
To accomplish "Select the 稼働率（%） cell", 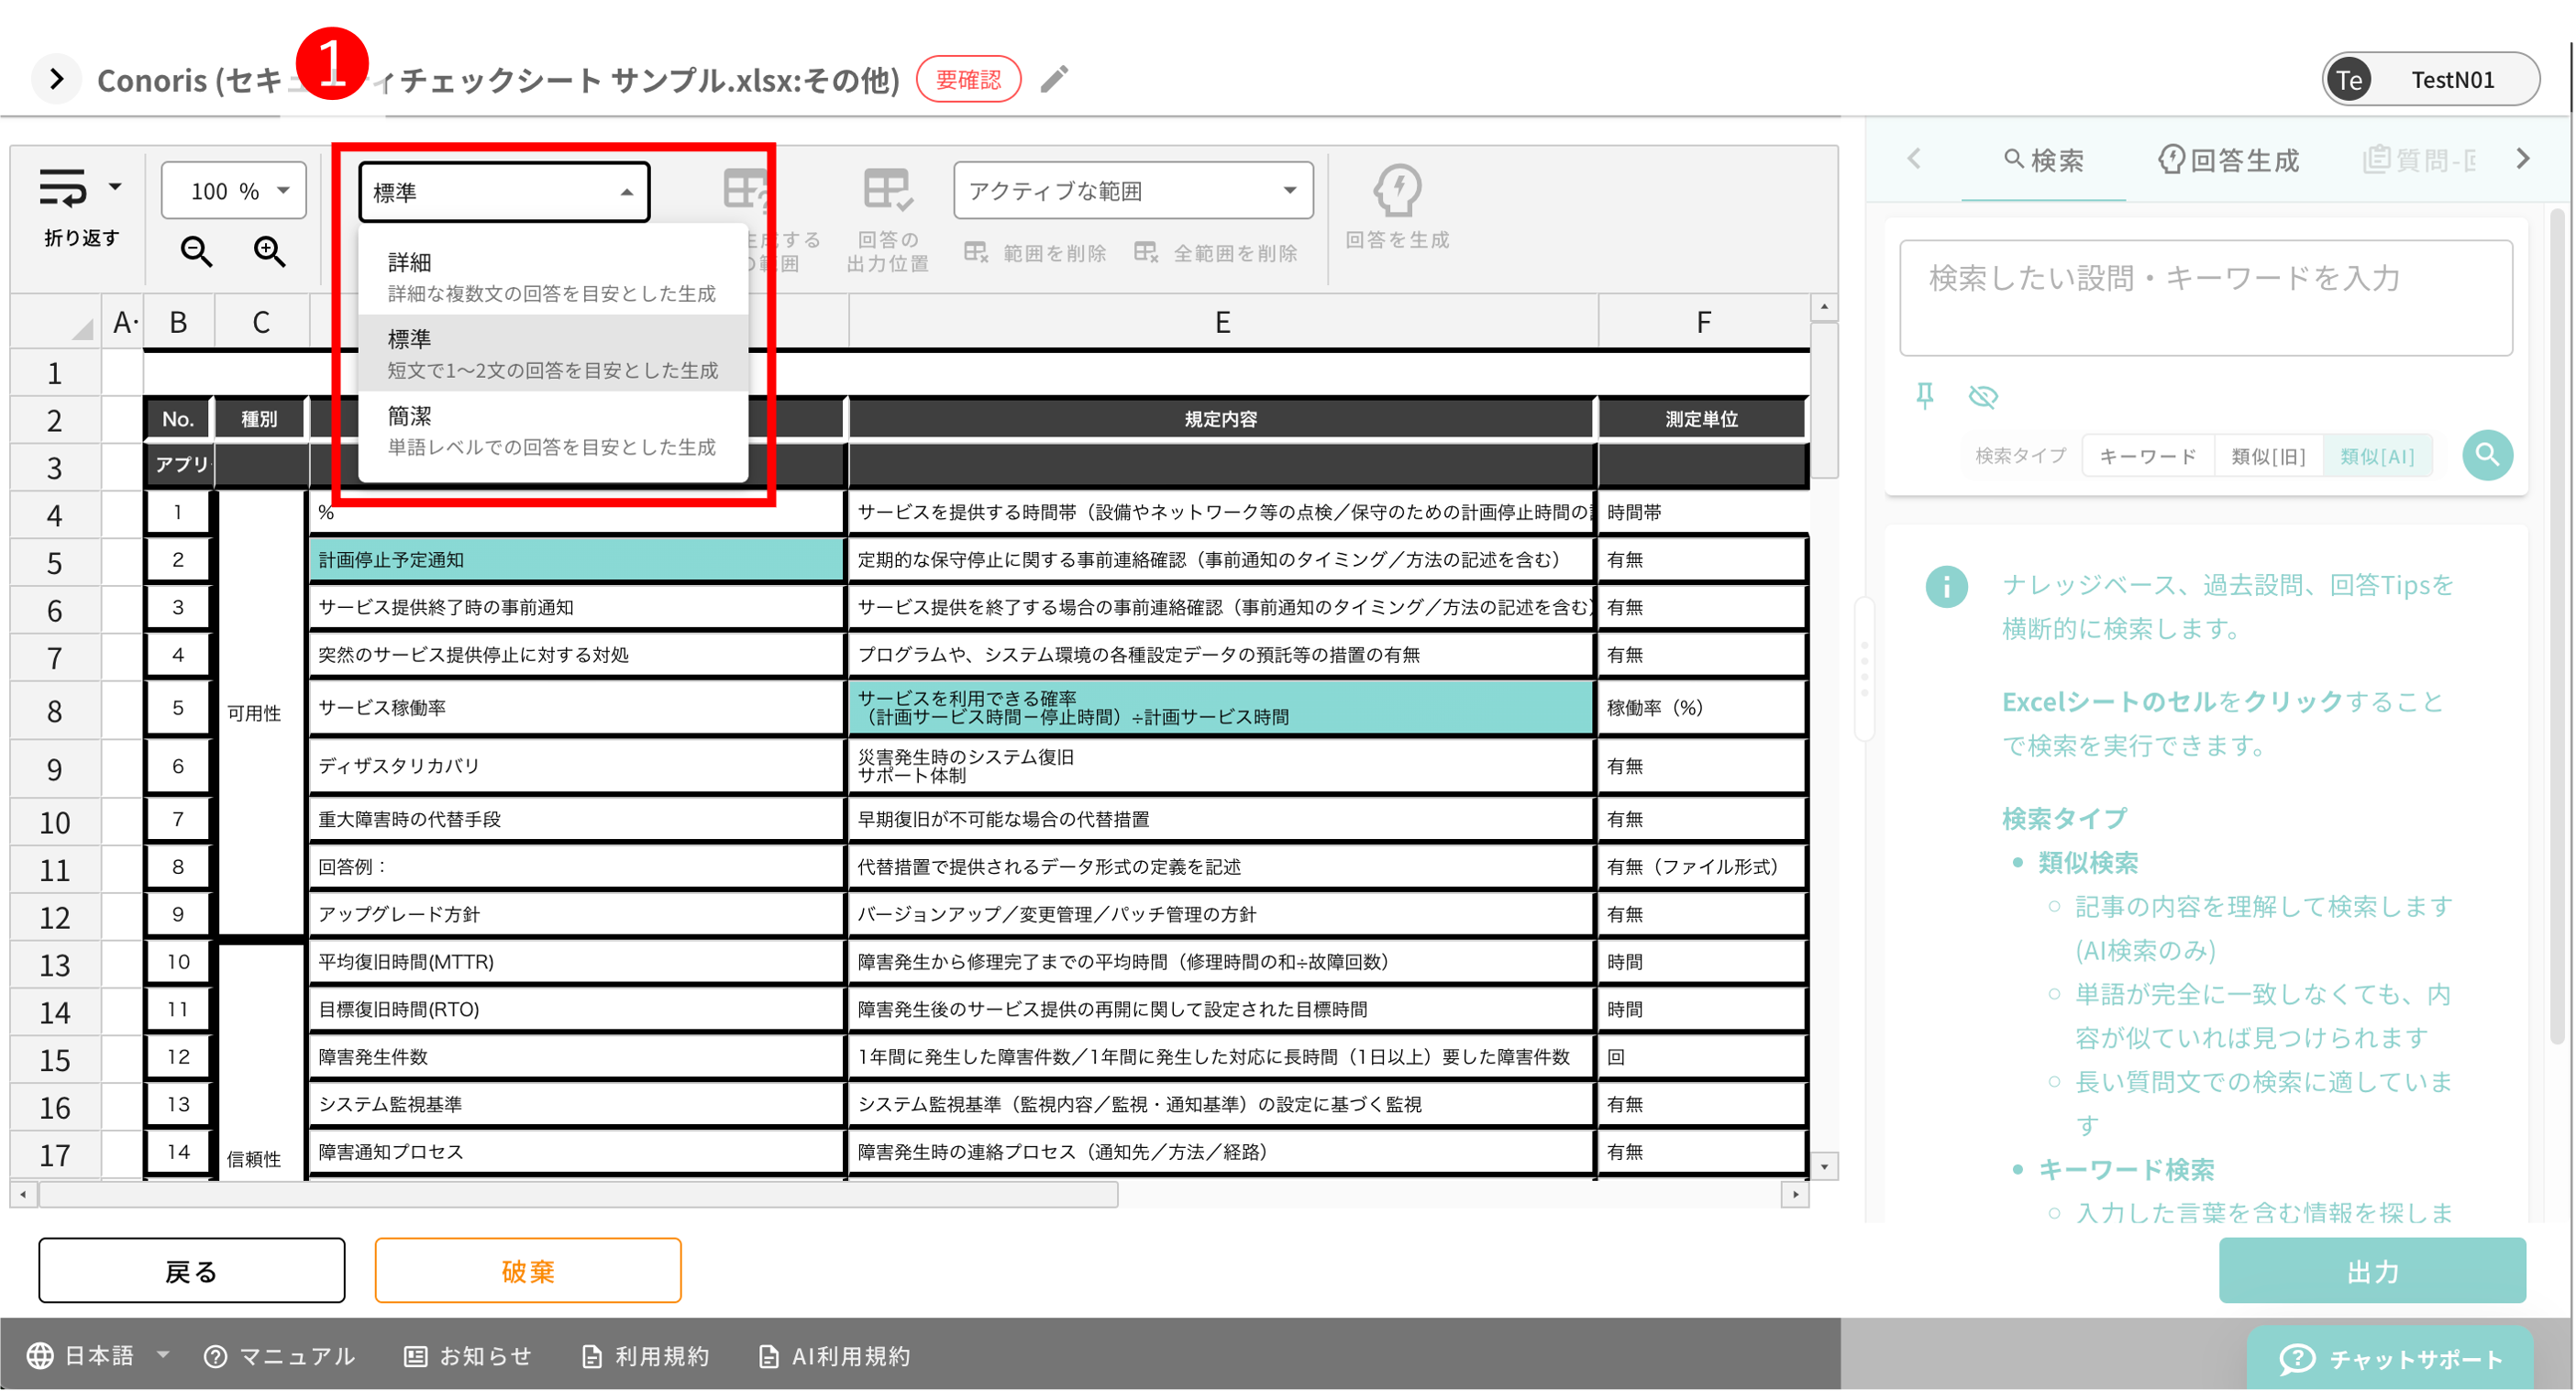I will (1702, 708).
